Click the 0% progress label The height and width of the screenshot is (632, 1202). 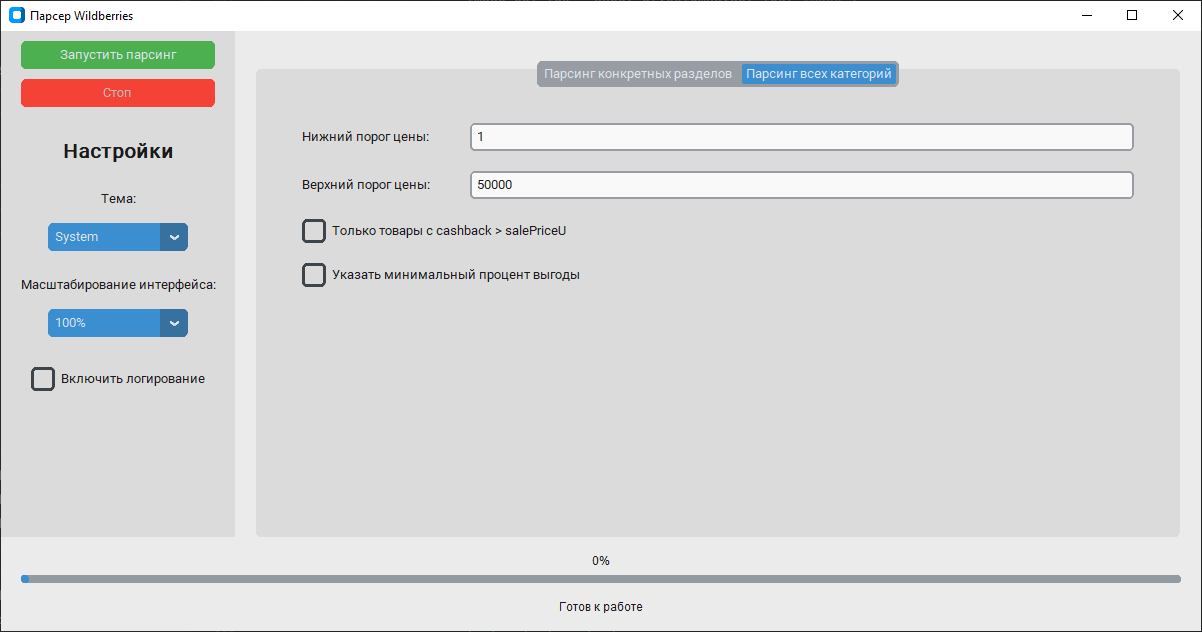click(x=601, y=561)
